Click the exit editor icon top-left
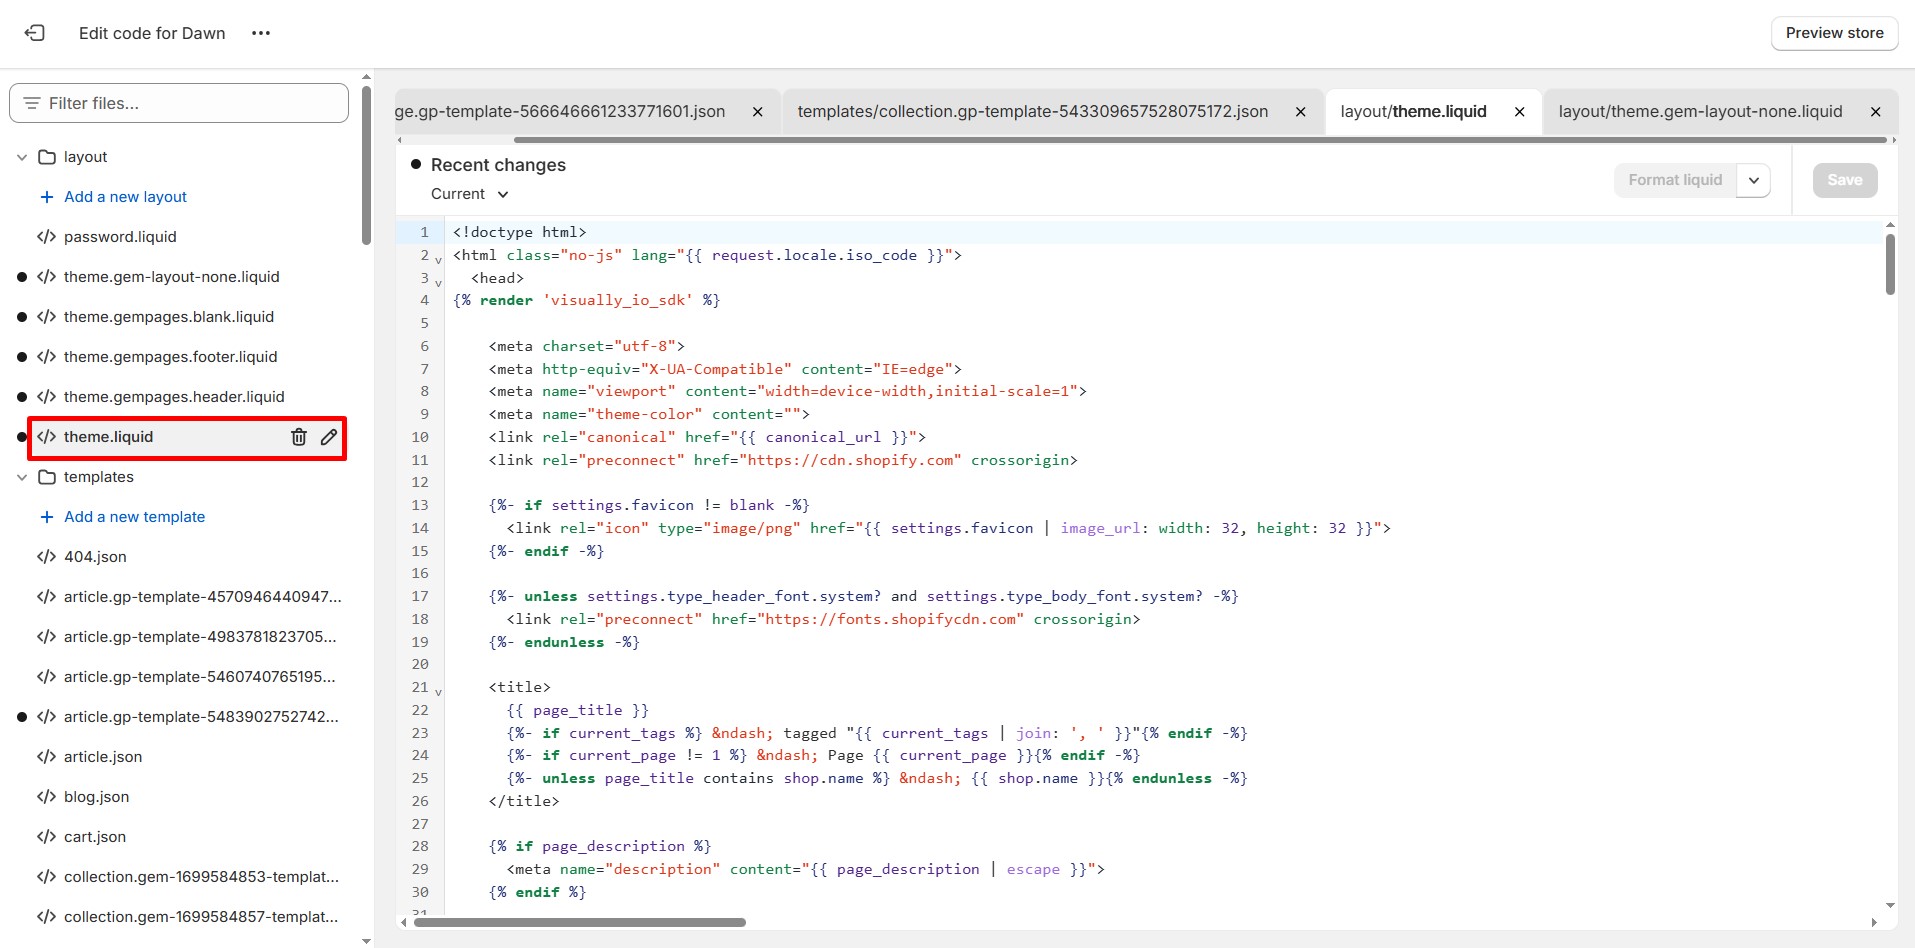This screenshot has width=1915, height=948. pos(35,33)
